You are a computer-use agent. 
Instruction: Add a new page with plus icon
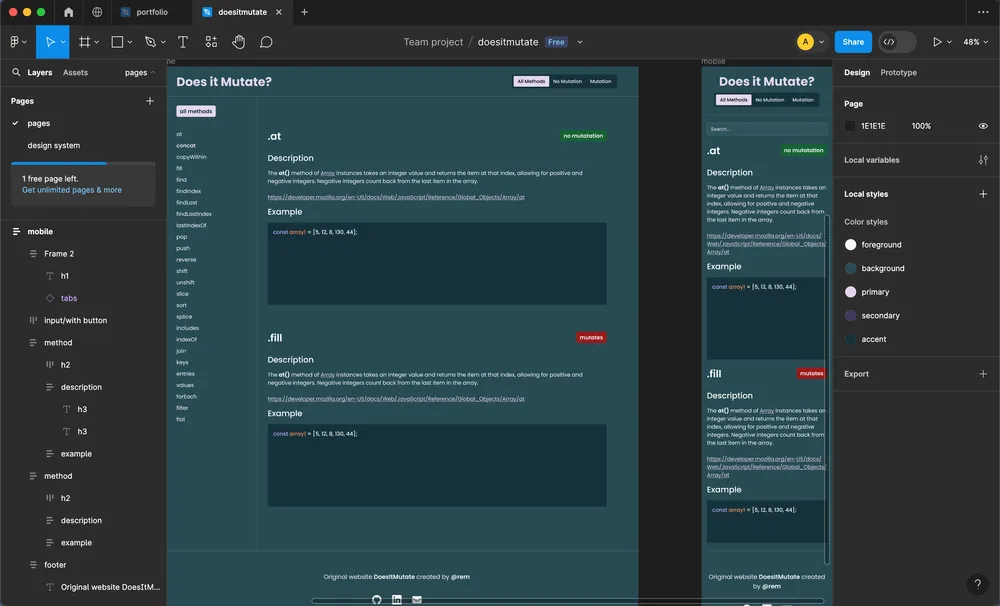(150, 101)
